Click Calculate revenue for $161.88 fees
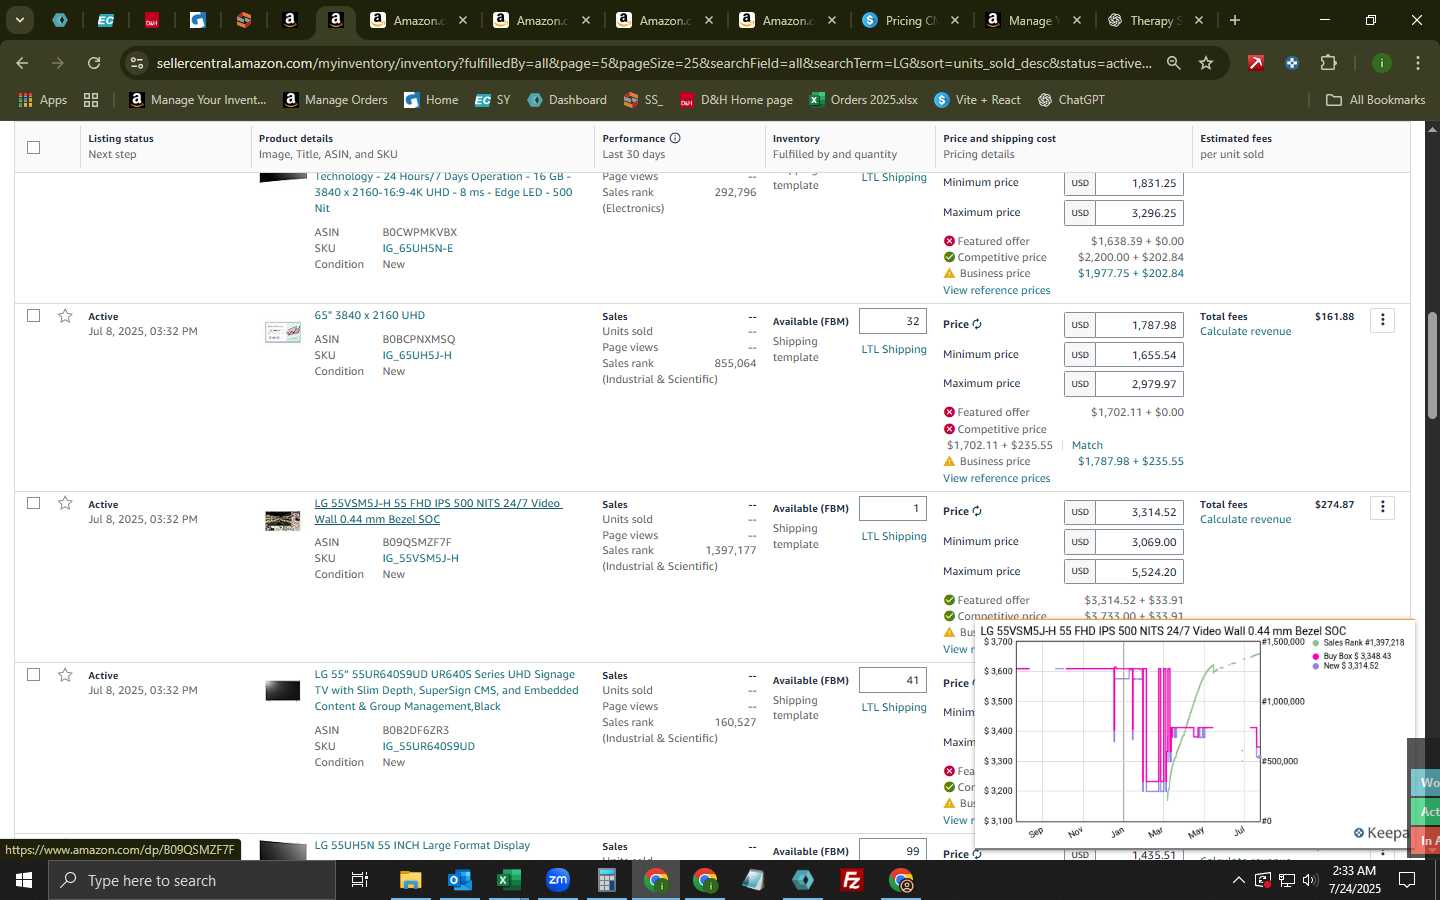The image size is (1440, 900). point(1245,331)
